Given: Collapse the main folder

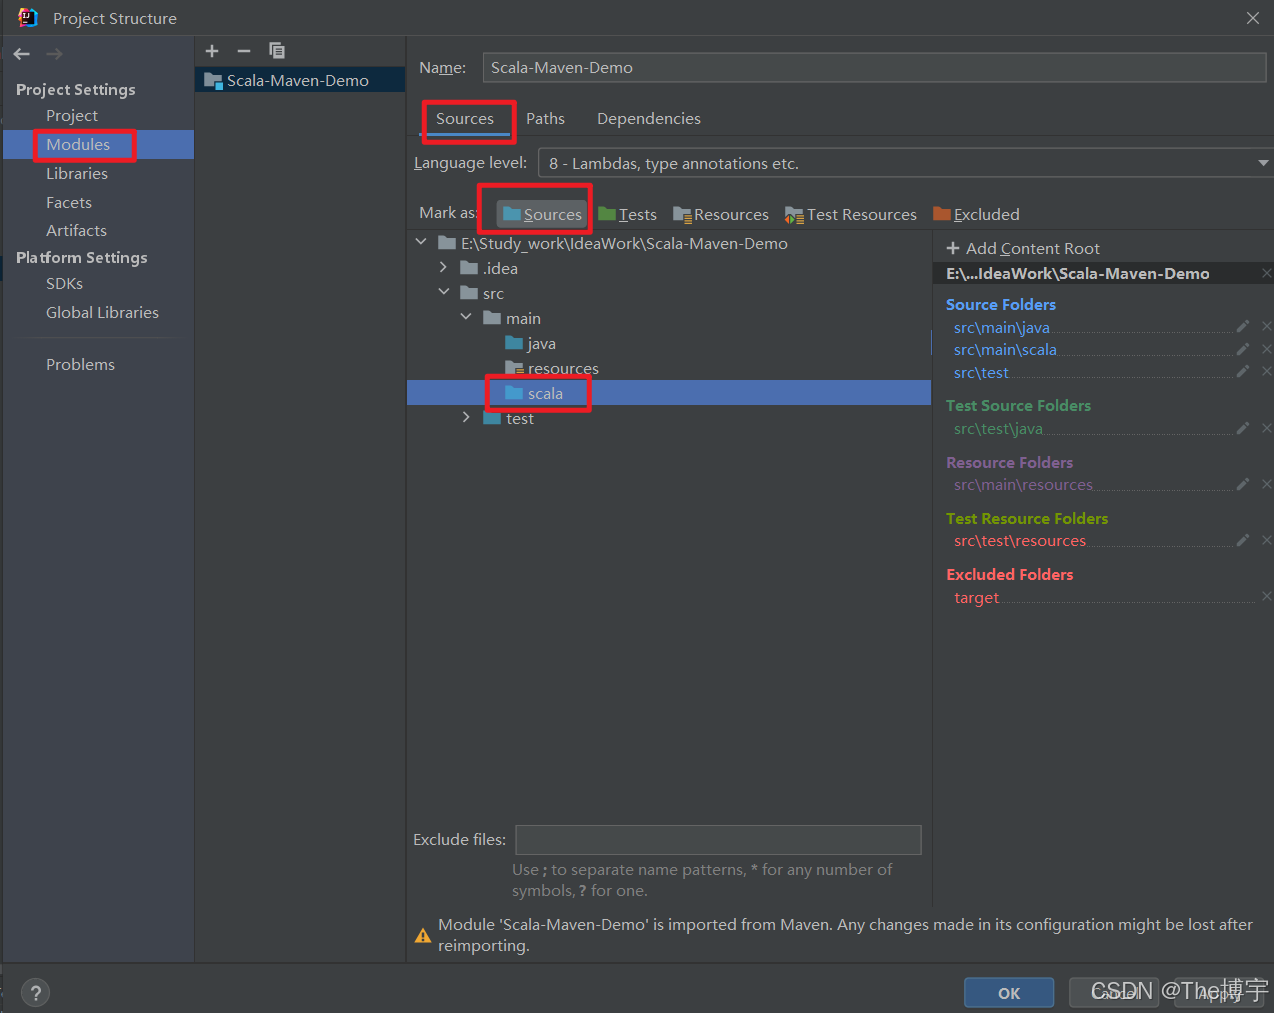Looking at the screenshot, I should point(466,318).
